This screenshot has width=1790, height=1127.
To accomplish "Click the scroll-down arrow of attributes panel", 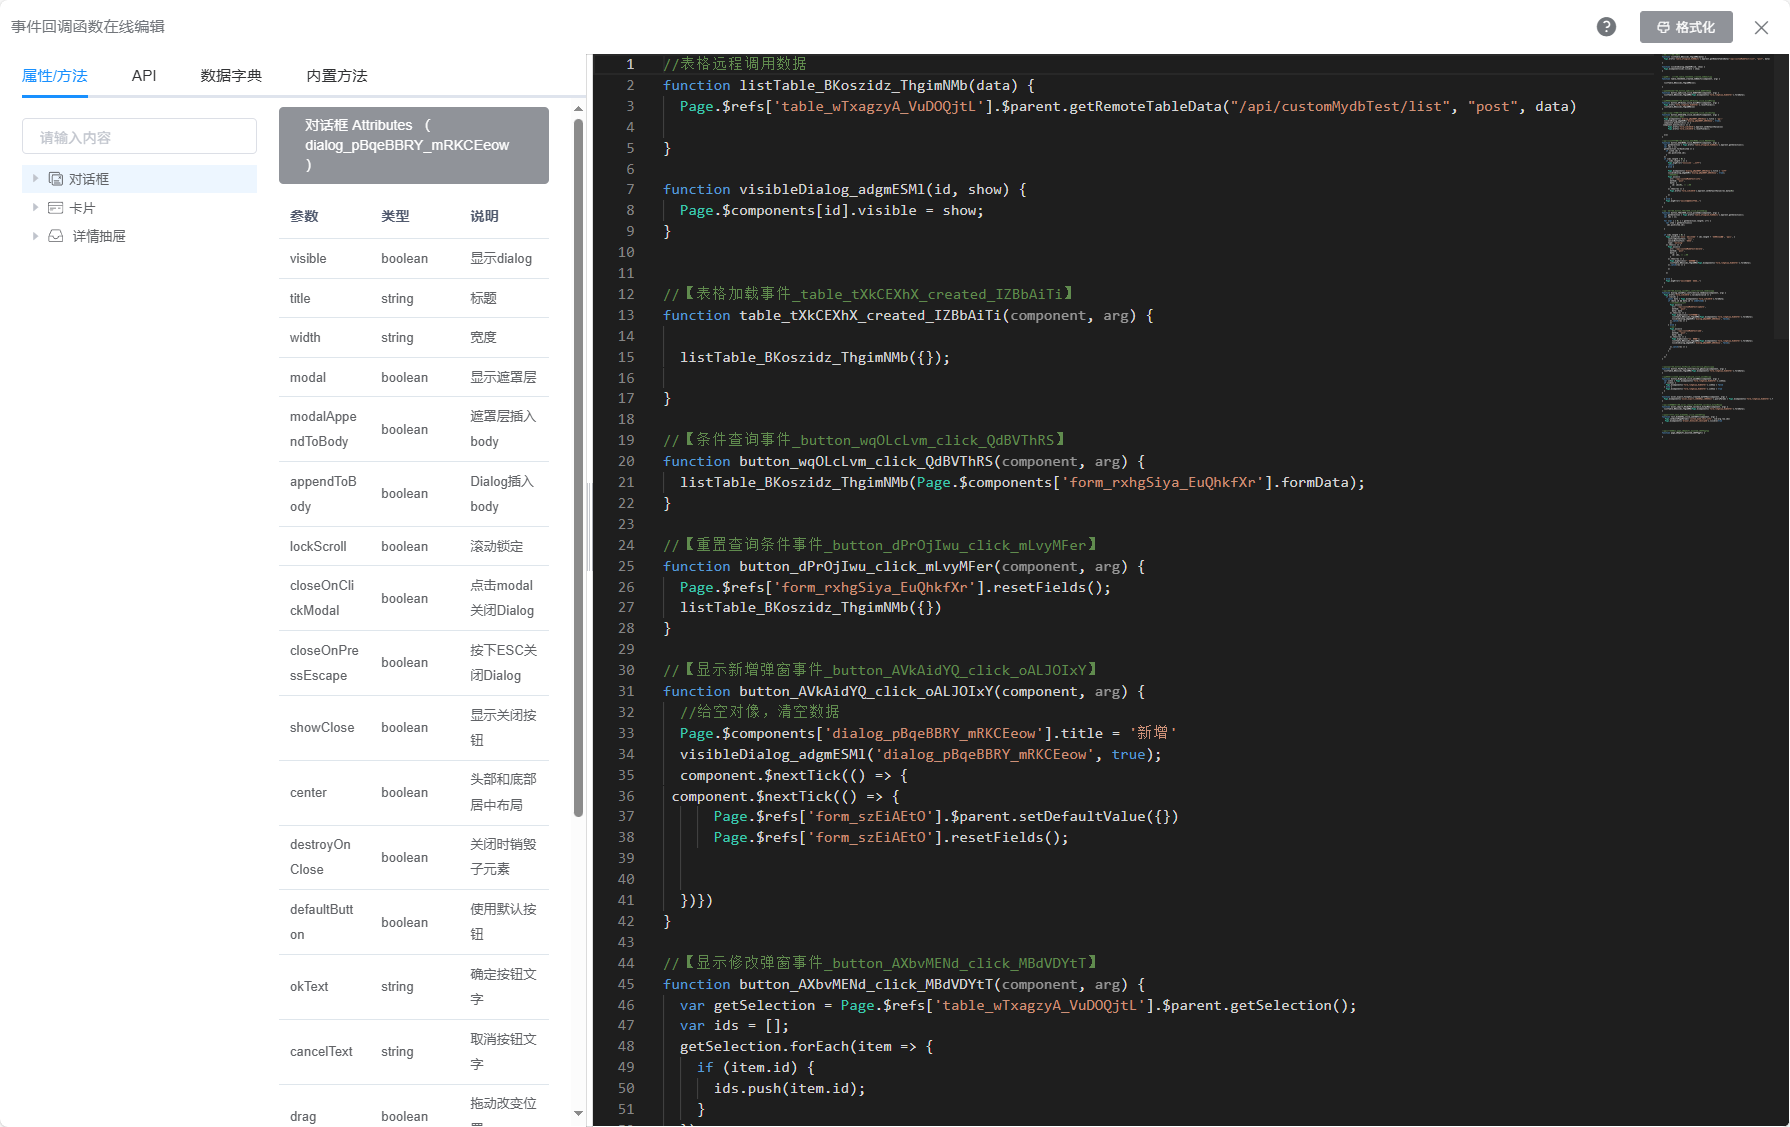I will pyautogui.click(x=578, y=1113).
